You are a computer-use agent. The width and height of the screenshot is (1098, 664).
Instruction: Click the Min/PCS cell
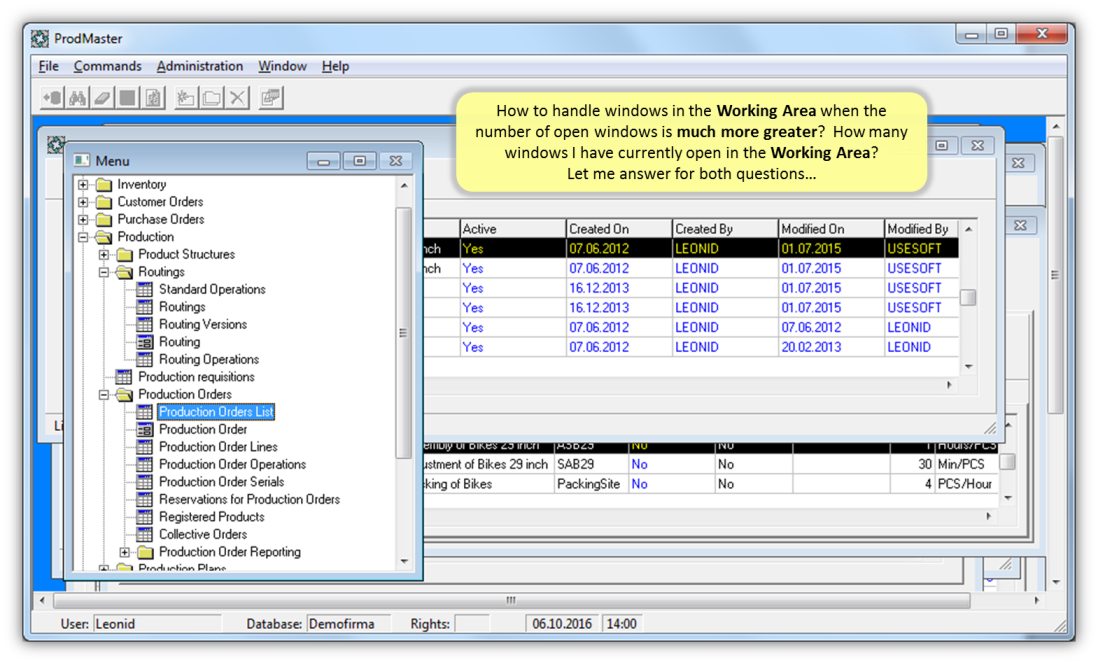pyautogui.click(x=965, y=464)
